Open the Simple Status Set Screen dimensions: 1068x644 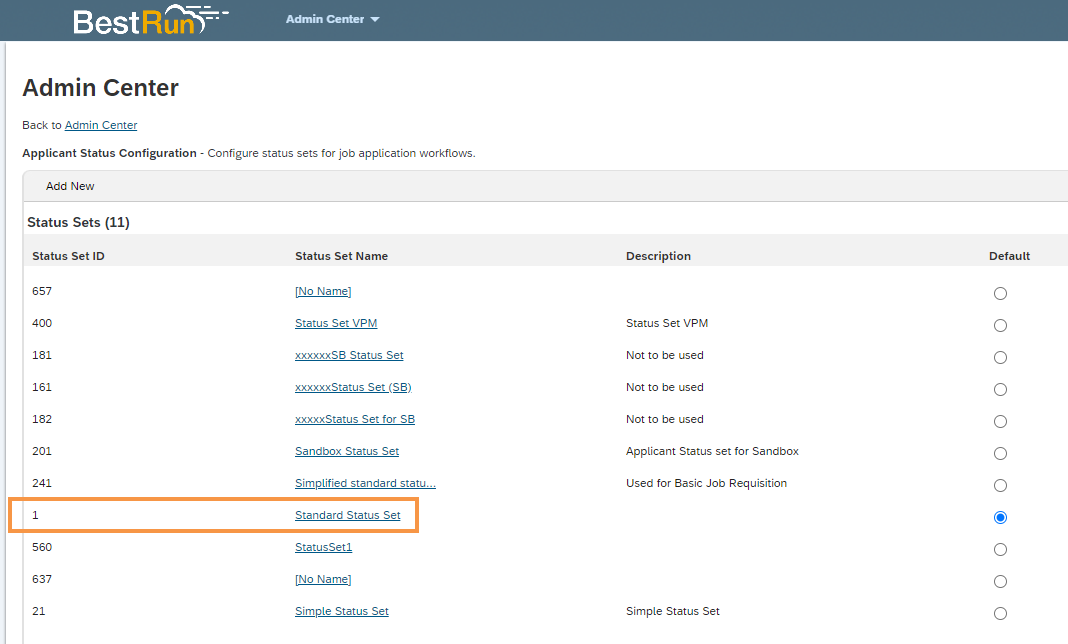tap(341, 611)
